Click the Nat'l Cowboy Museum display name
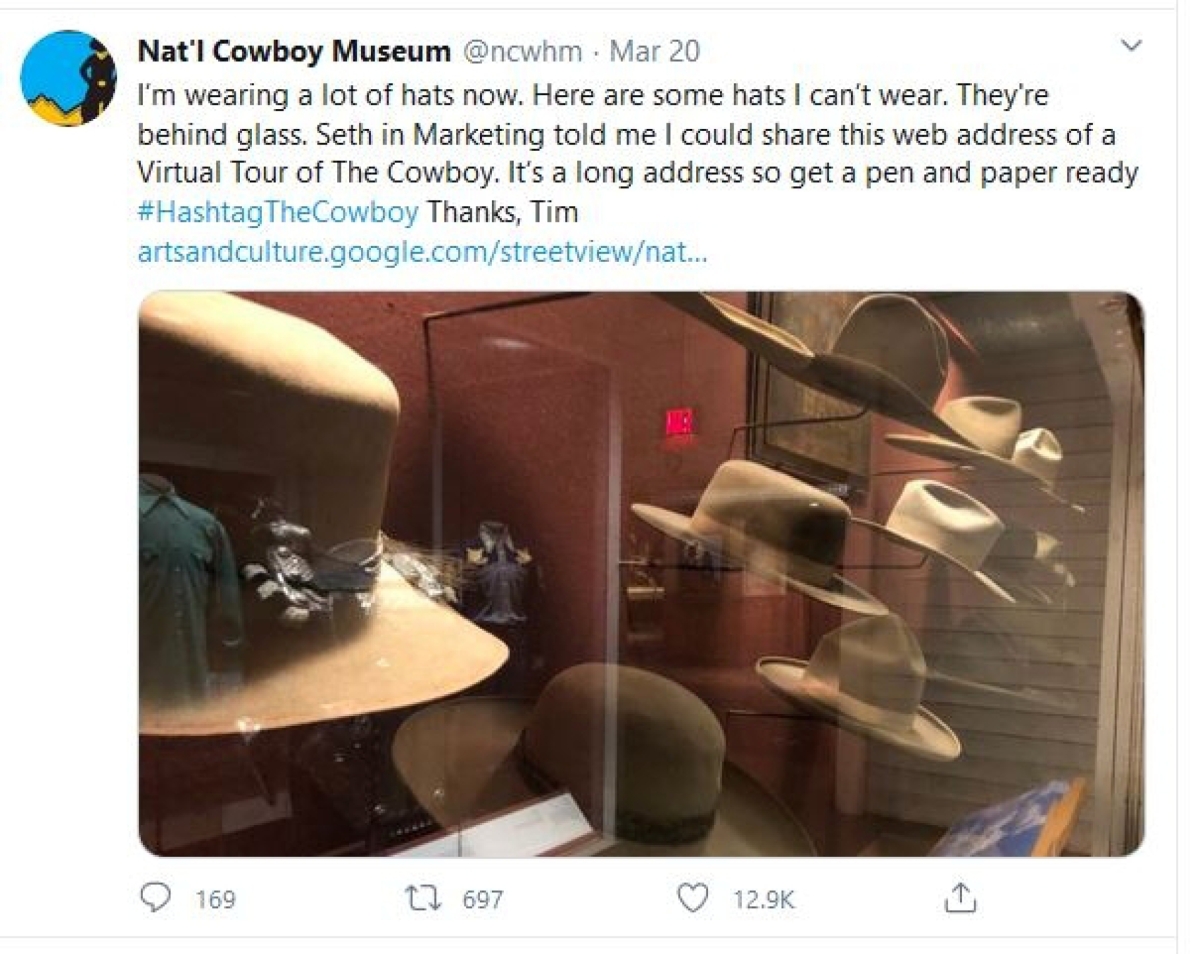Screen dimensions: 1200x954 click(294, 51)
